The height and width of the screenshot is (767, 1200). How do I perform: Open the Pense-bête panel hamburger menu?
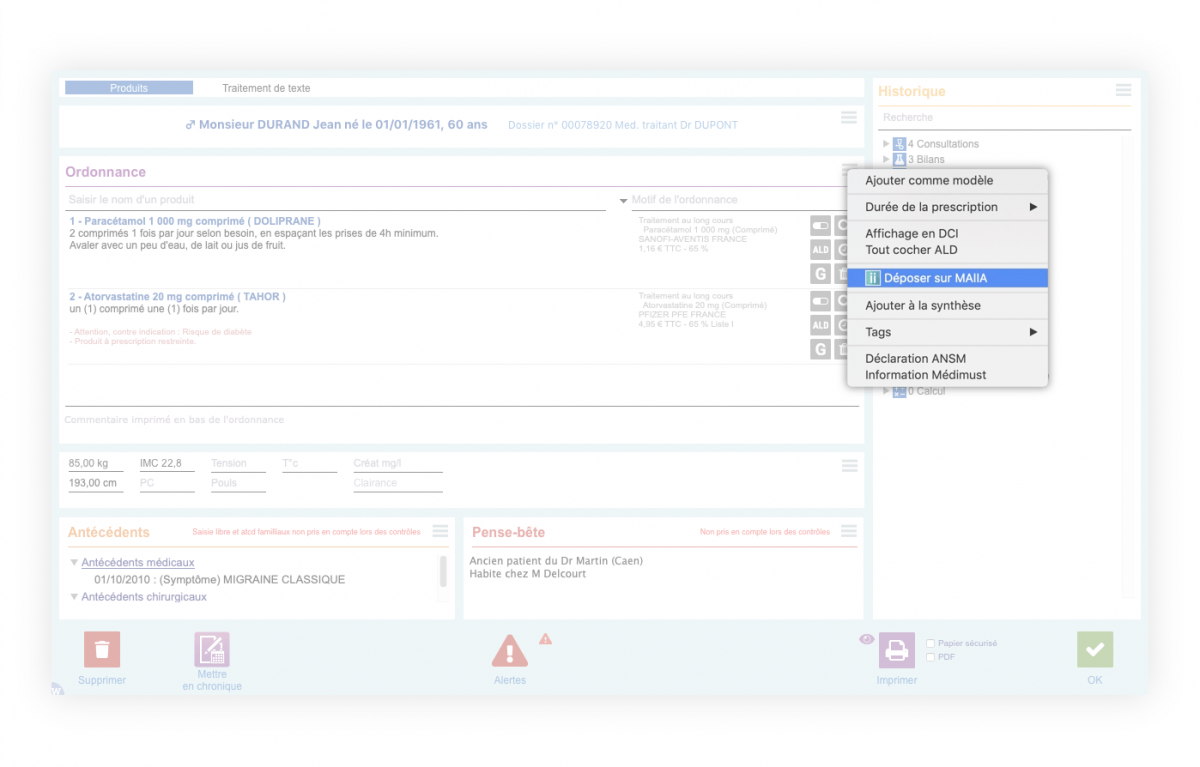click(849, 531)
